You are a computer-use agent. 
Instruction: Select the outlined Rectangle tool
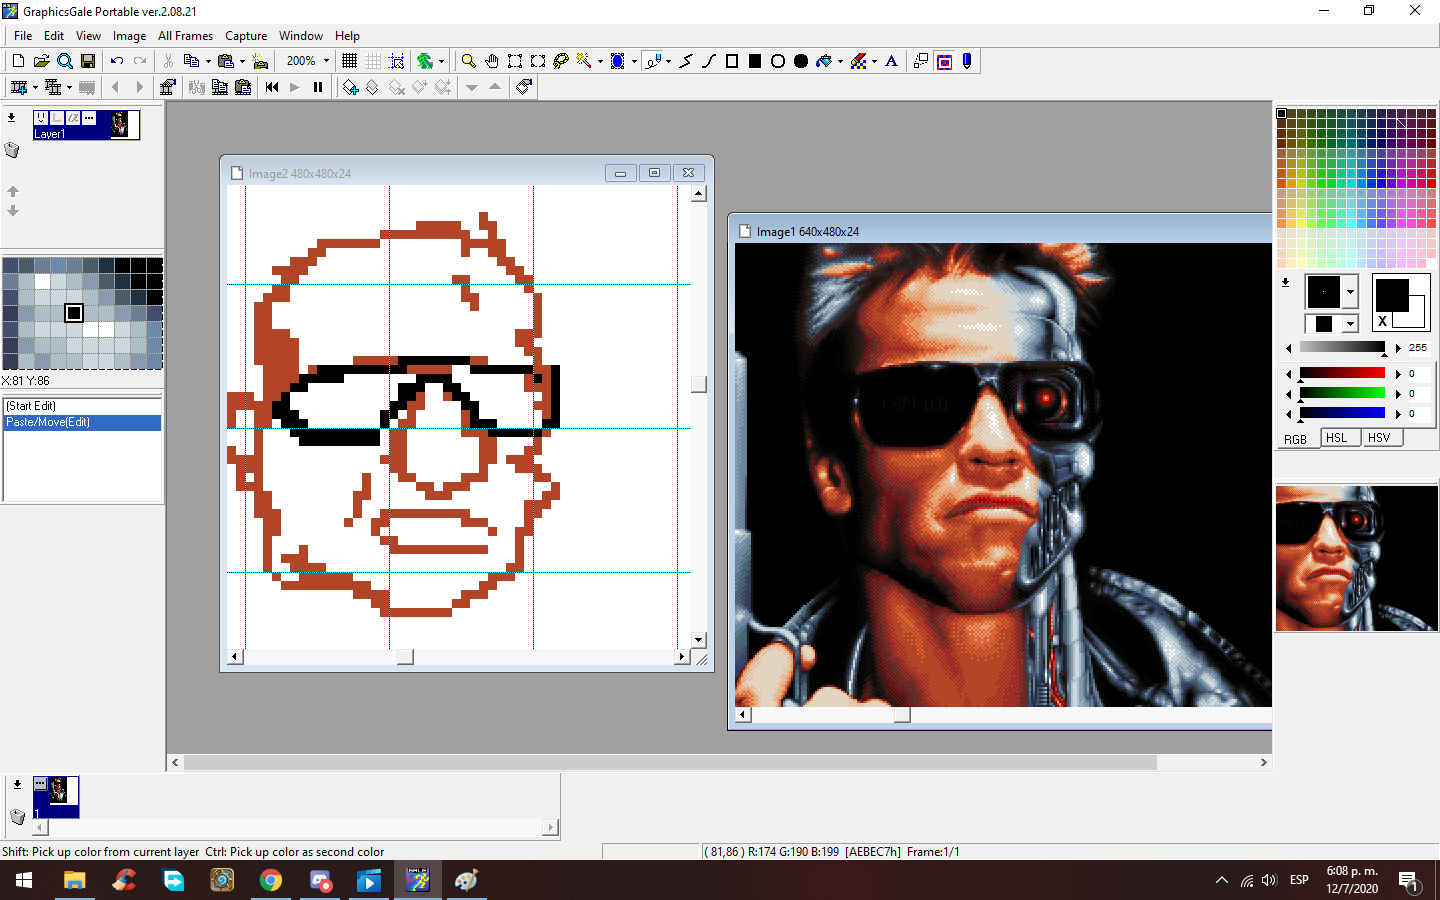732,61
